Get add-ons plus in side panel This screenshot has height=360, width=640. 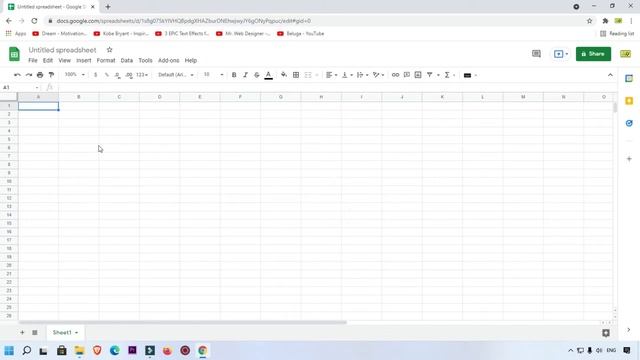[629, 159]
